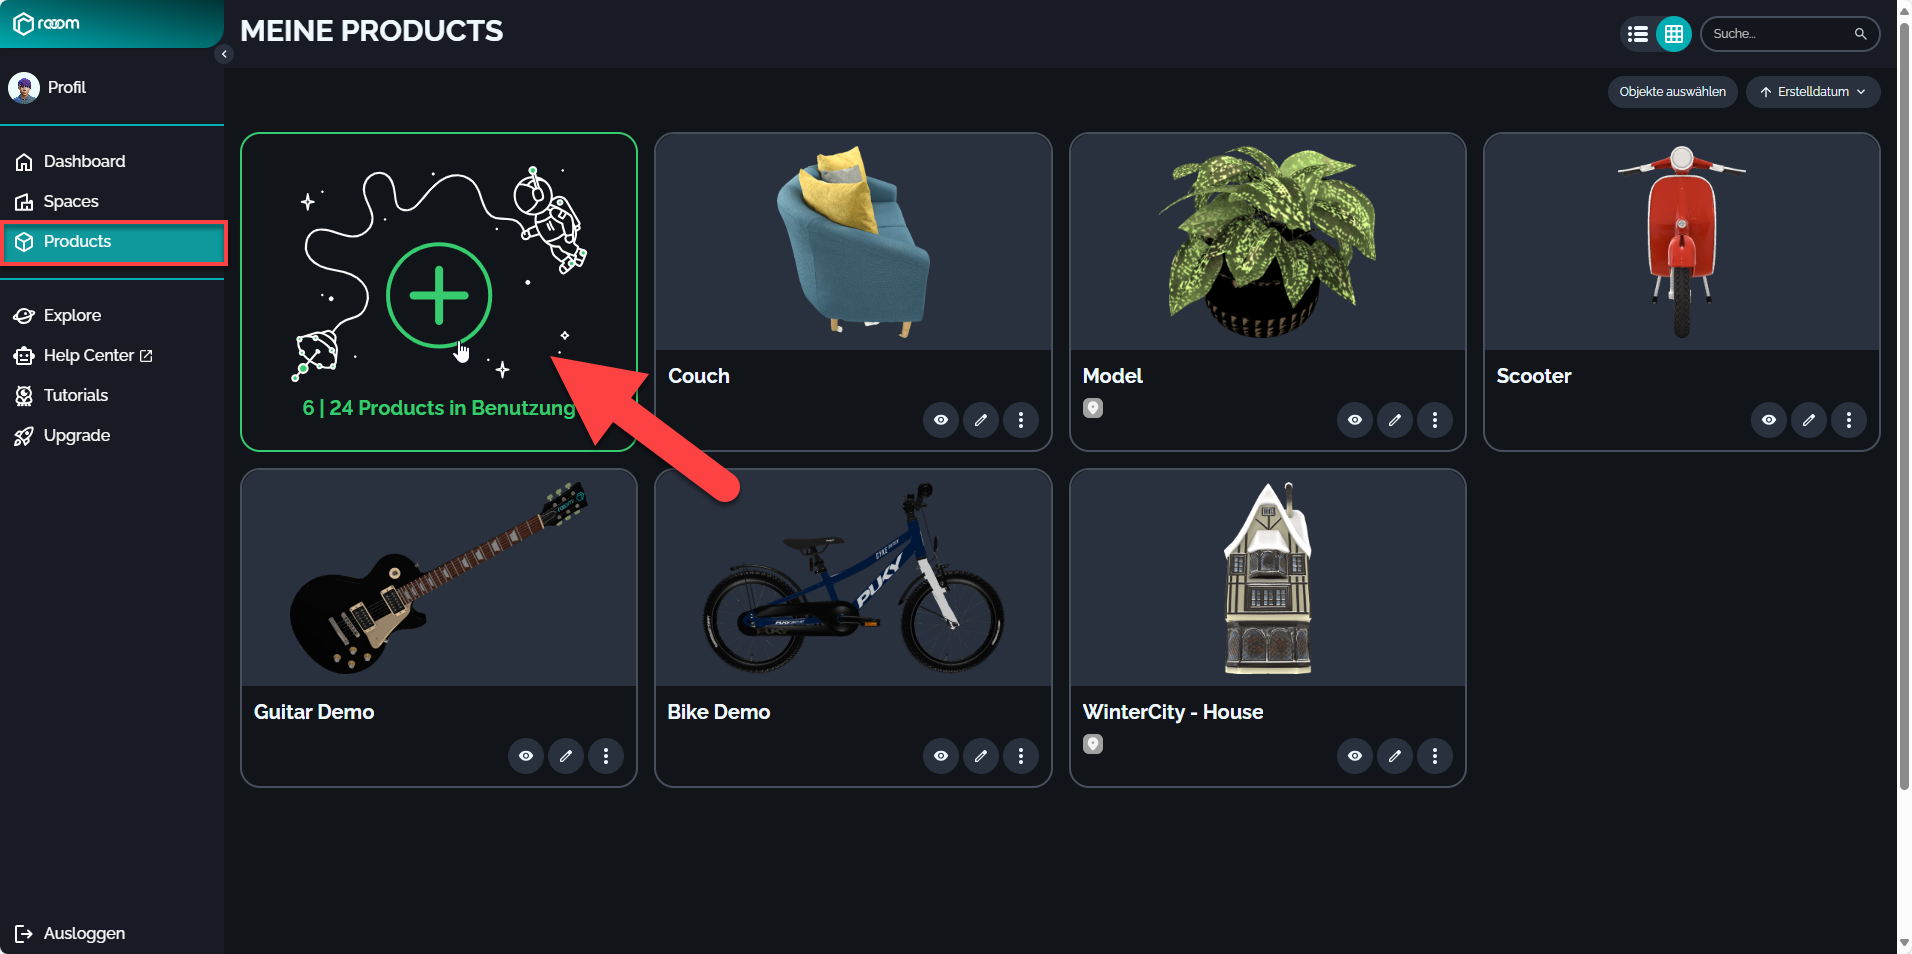Click the green plus add-product icon
Viewport: 1912px width, 954px height.
tap(439, 295)
